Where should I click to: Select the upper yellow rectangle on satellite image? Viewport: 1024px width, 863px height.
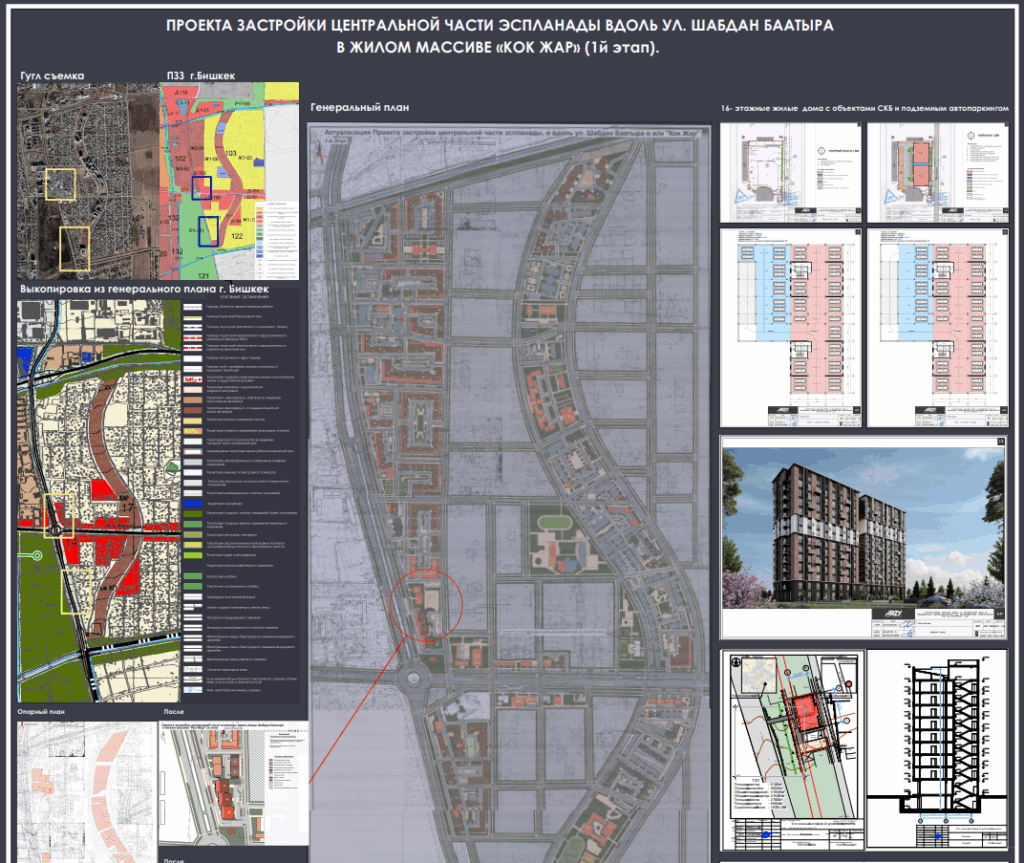click(60, 184)
